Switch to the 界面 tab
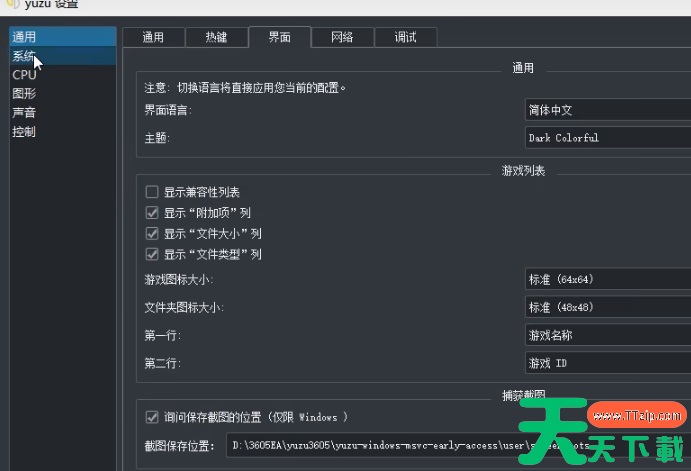This screenshot has width=691, height=471. [x=280, y=37]
